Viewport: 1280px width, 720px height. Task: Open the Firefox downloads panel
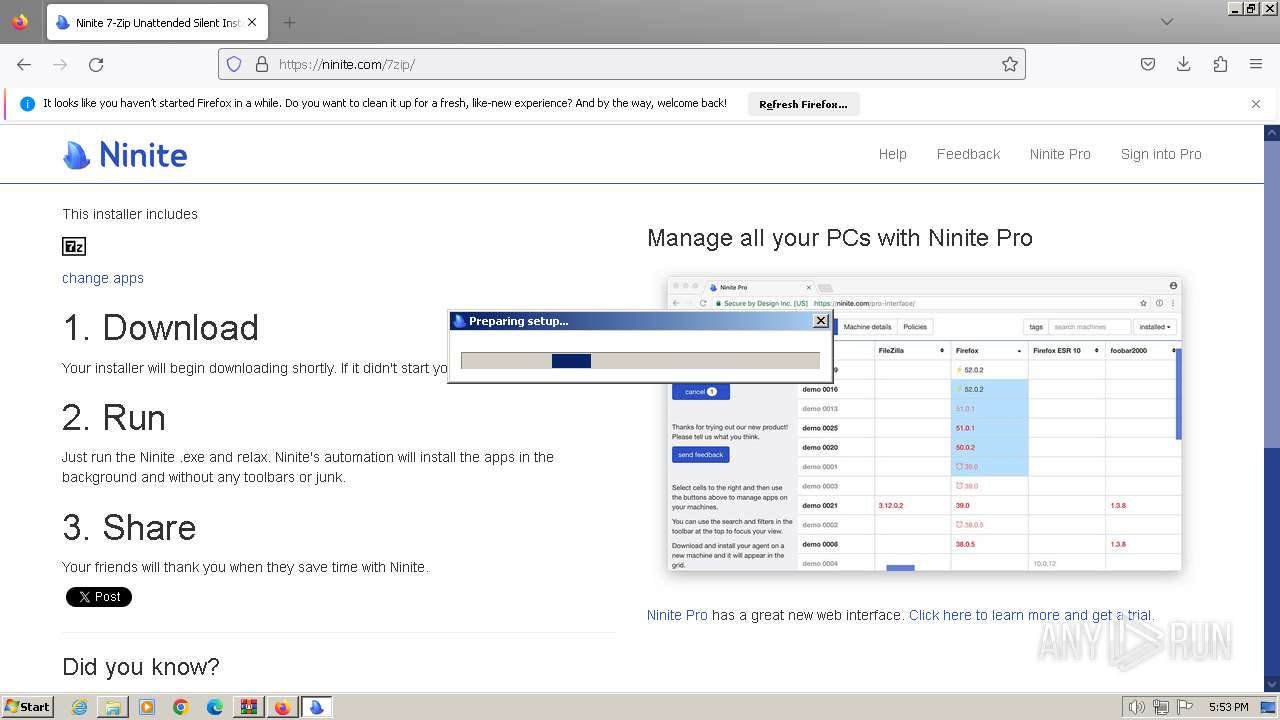click(1184, 64)
